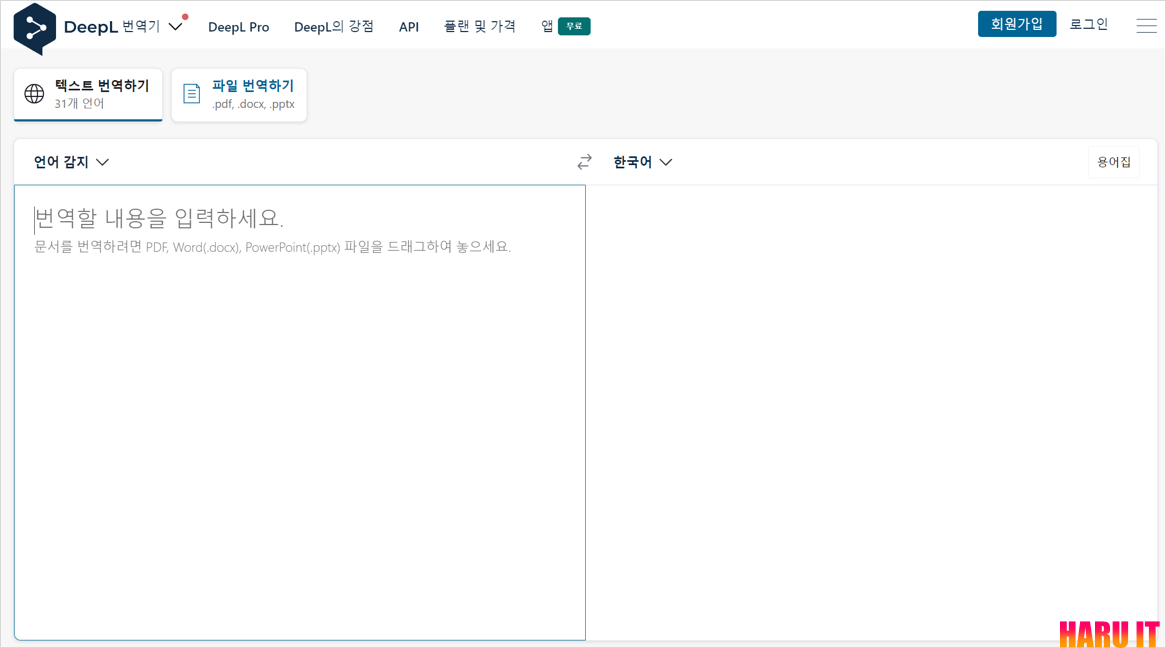Open the API menu item

409,27
